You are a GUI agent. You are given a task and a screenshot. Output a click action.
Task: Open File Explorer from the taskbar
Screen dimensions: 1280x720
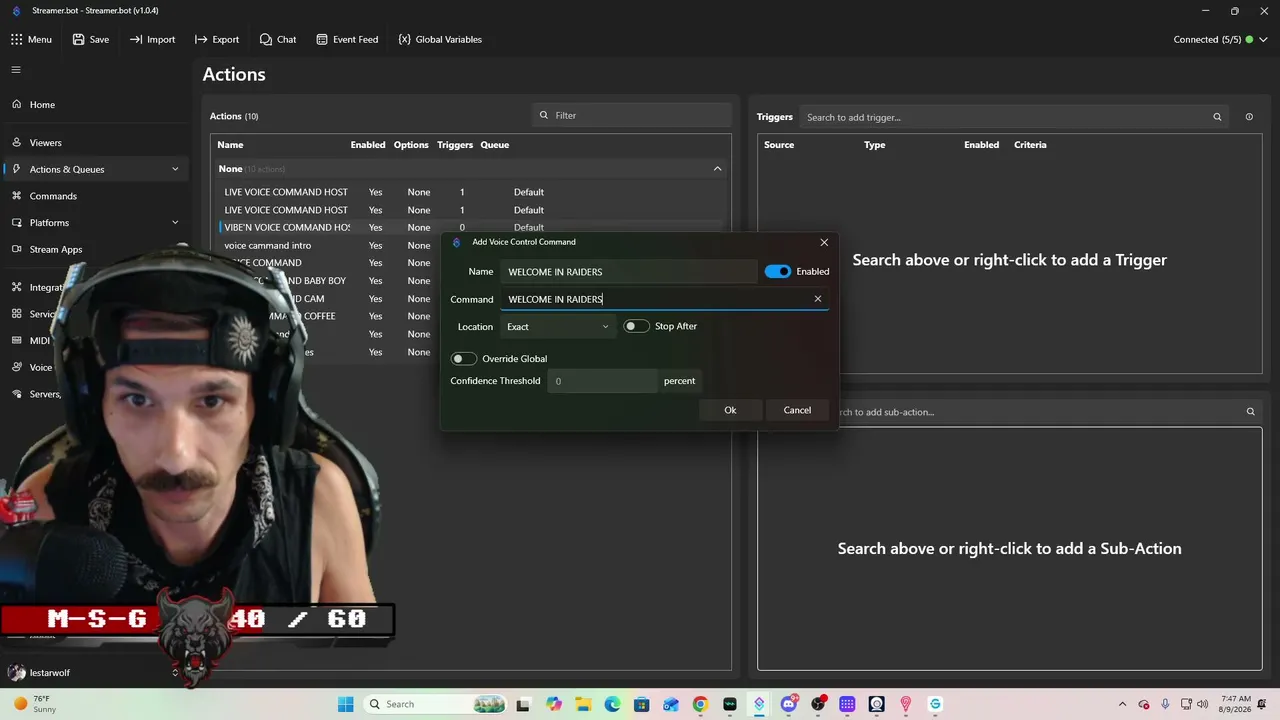[x=583, y=704]
